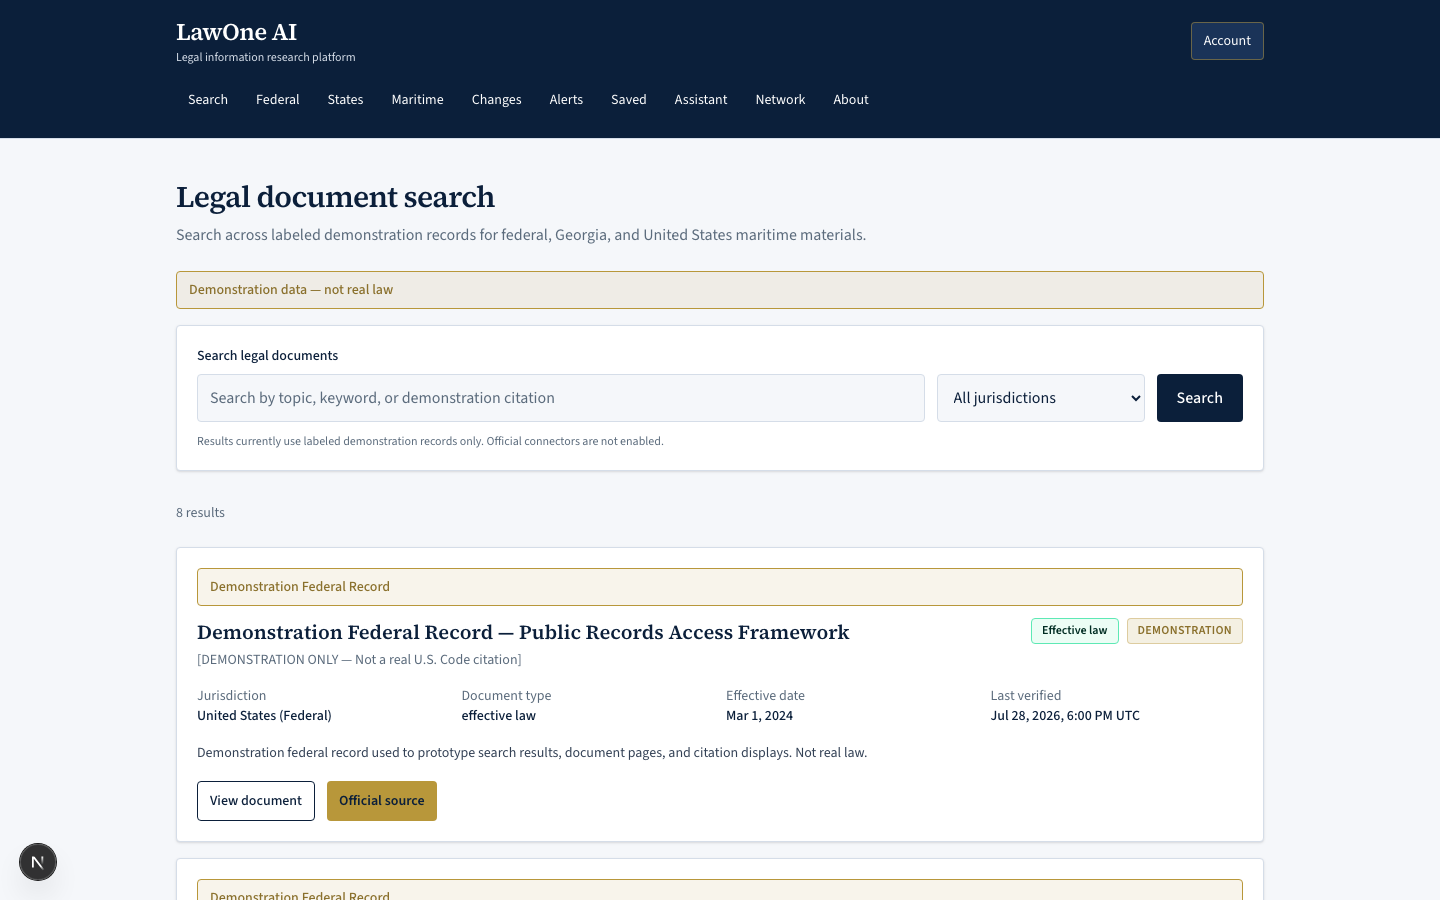Open the Public Records Access Framework title

pos(523,632)
